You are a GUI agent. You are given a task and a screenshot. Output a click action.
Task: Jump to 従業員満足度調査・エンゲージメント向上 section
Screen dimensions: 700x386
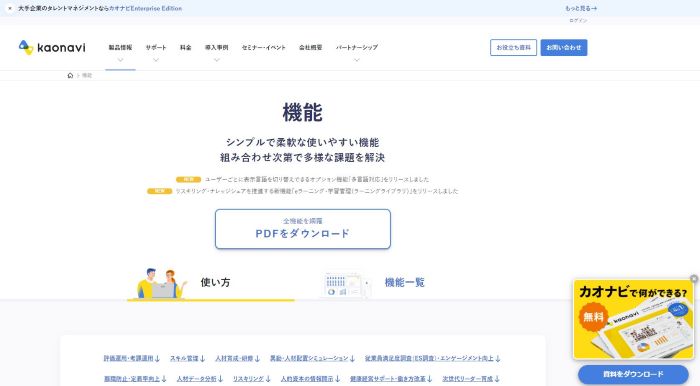click(x=433, y=358)
